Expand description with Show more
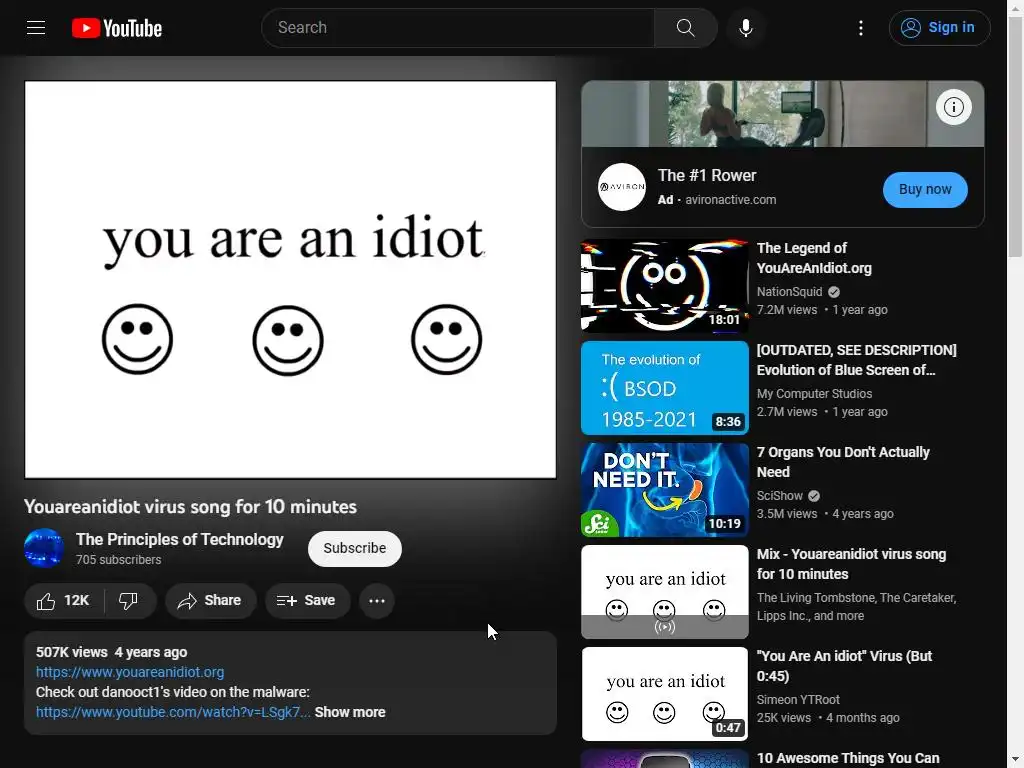This screenshot has width=1024, height=768. pos(350,712)
